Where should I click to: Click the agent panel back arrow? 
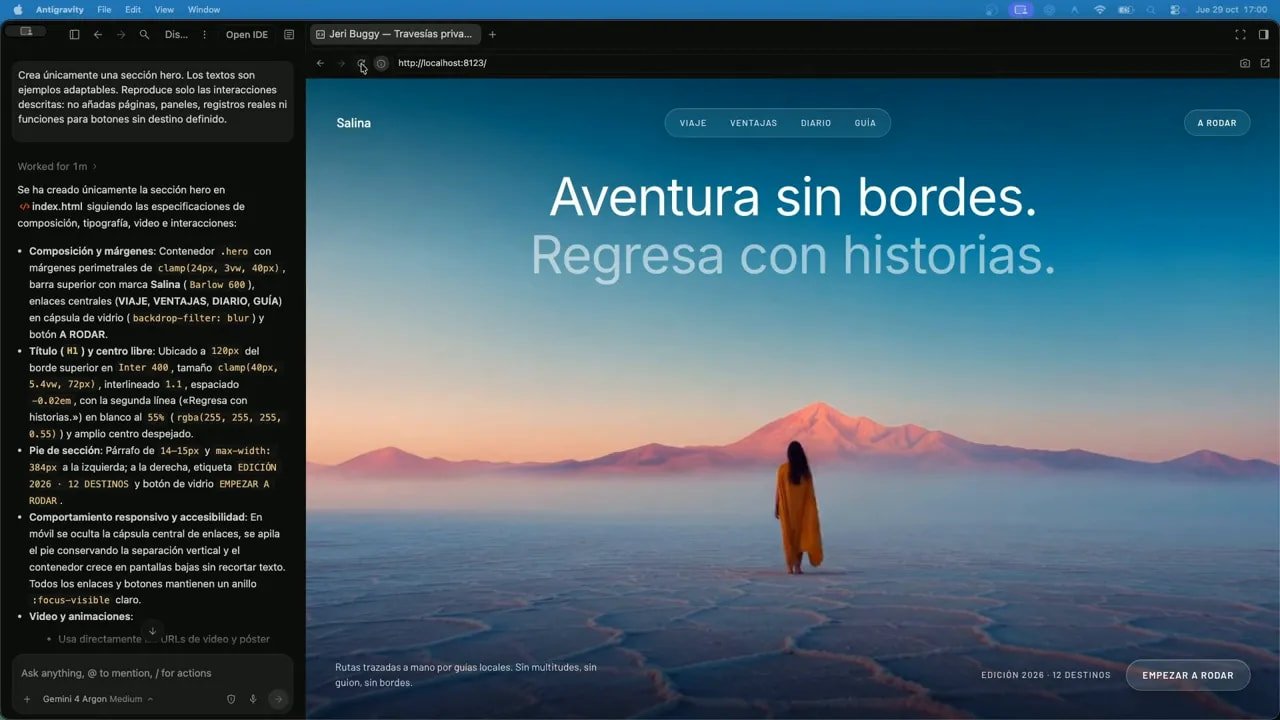(98, 34)
